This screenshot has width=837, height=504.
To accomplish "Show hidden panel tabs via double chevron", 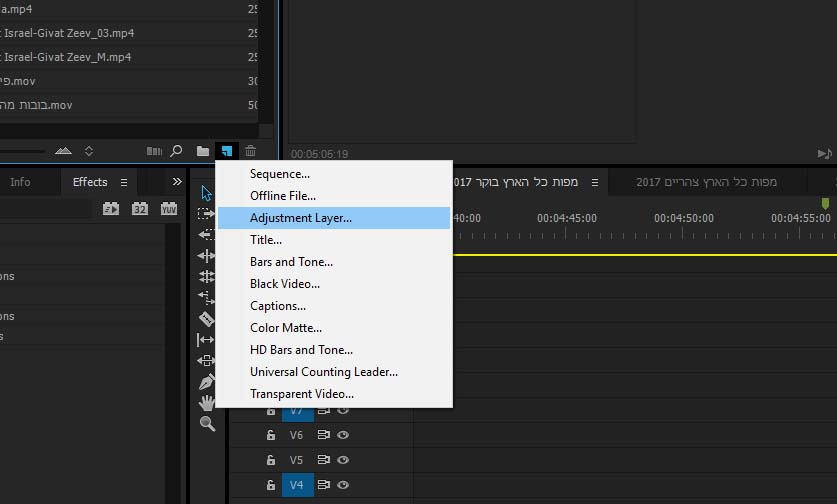I will (x=177, y=182).
